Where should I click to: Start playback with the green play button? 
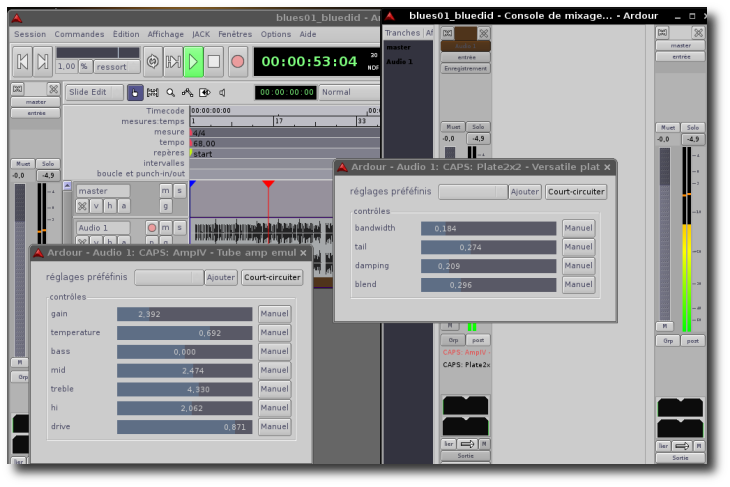point(193,62)
